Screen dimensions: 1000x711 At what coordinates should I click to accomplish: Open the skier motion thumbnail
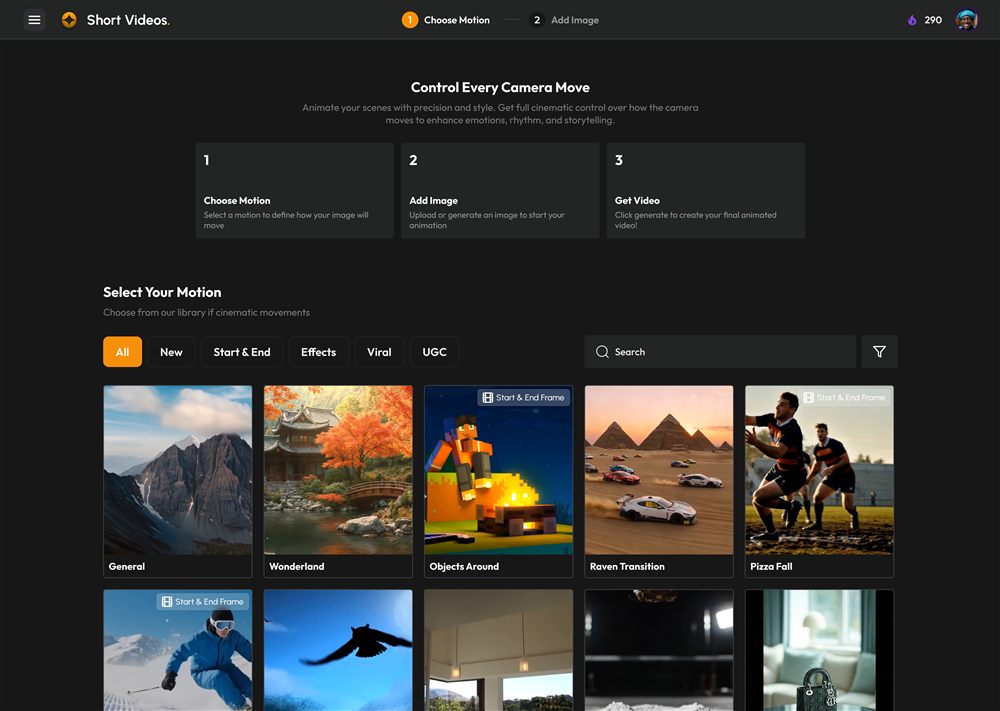[x=178, y=650]
